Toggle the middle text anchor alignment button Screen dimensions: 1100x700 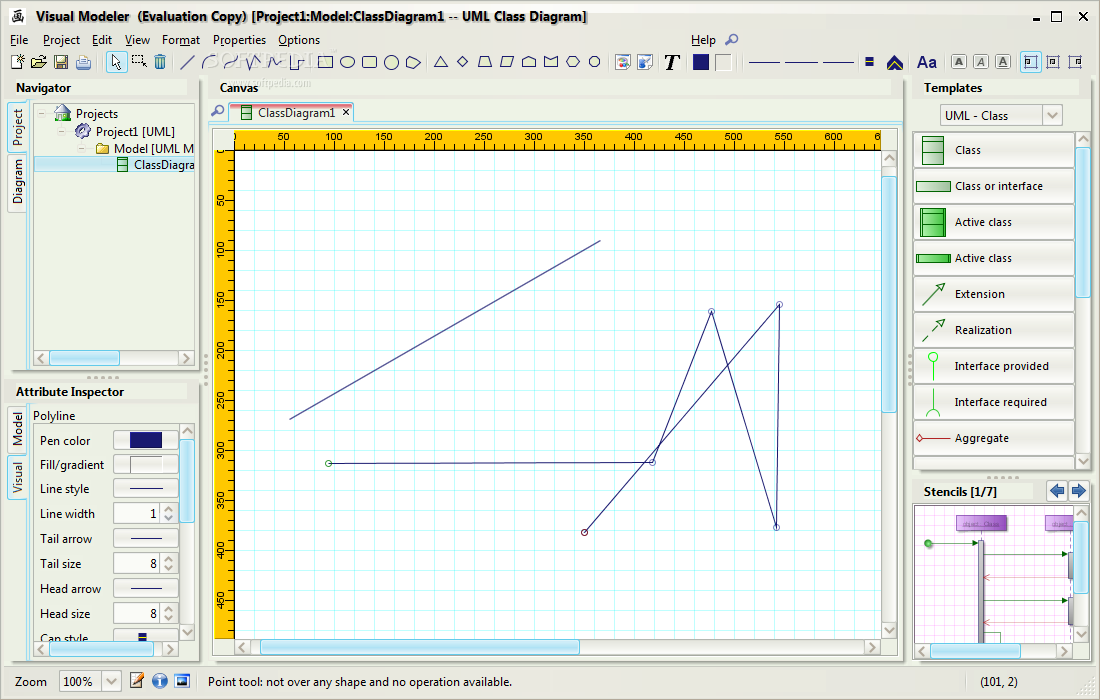click(x=1053, y=62)
